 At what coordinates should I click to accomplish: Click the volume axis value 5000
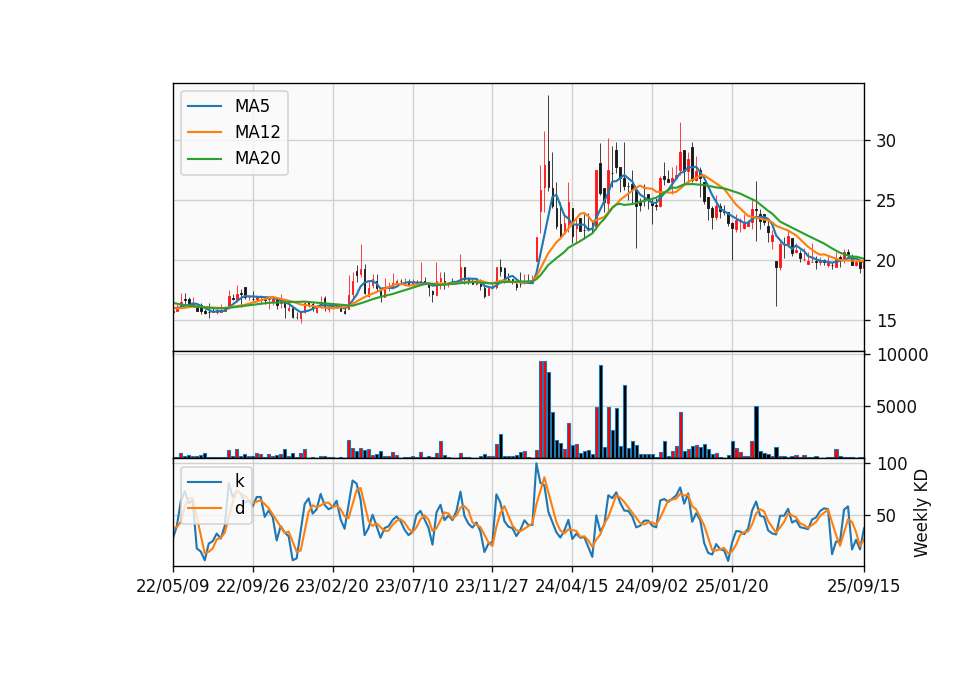(x=896, y=407)
